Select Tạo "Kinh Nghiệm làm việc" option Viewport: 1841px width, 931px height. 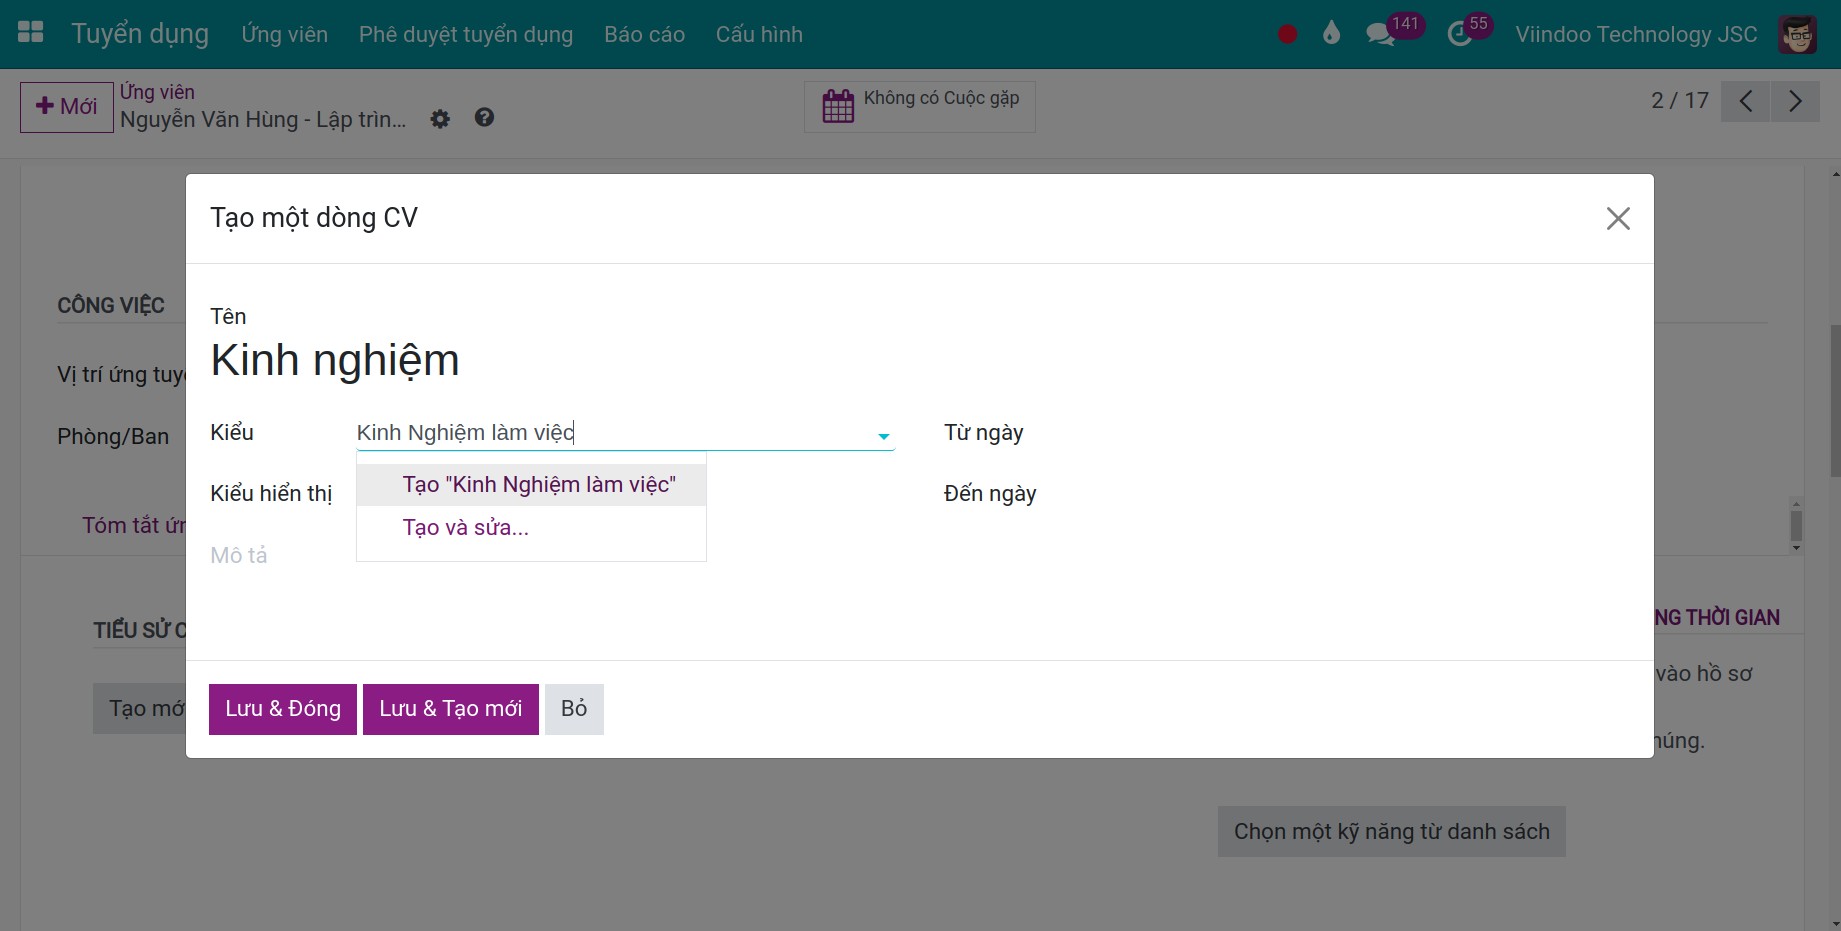coord(539,485)
